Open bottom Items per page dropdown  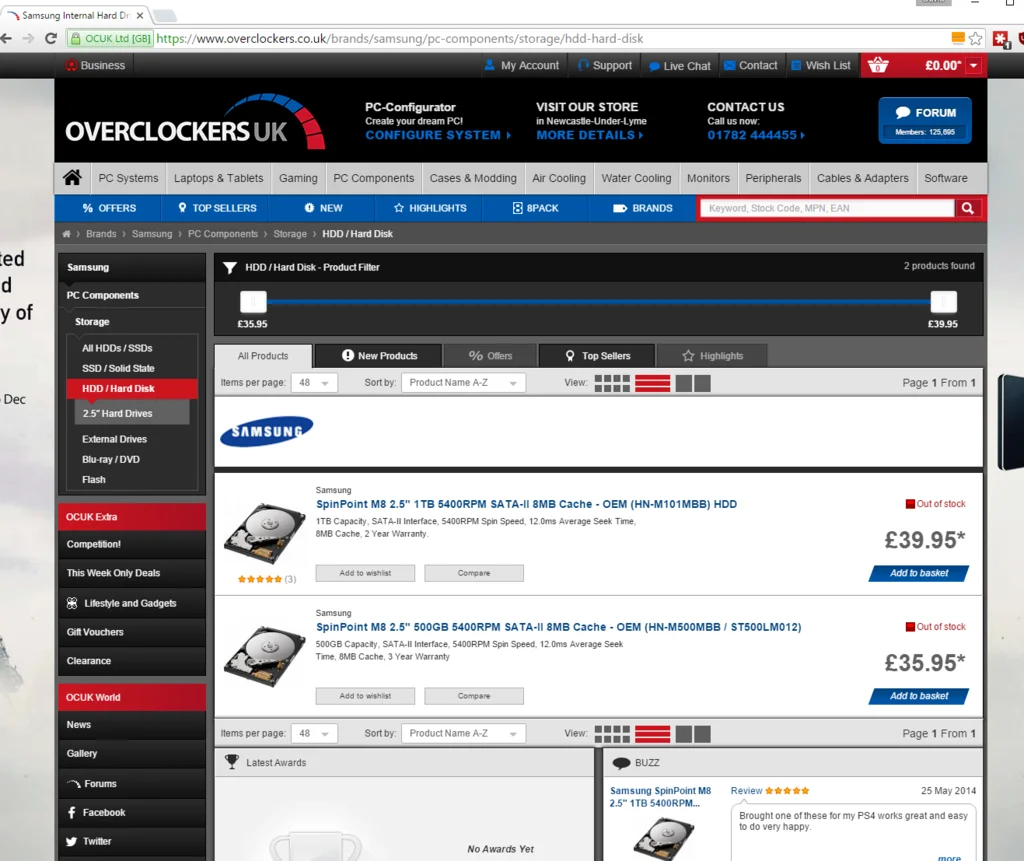click(314, 734)
